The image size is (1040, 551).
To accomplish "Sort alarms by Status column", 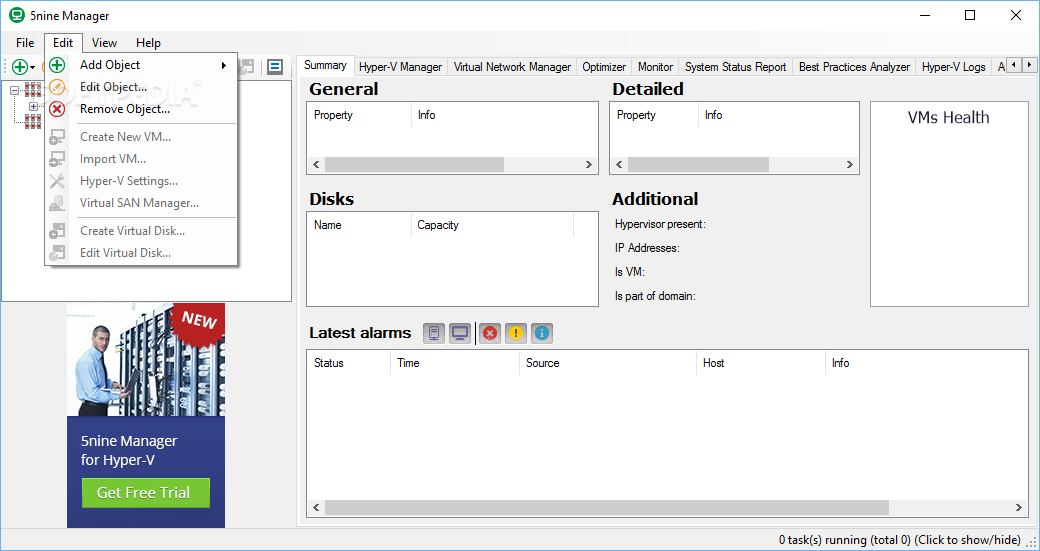I will pyautogui.click(x=349, y=363).
